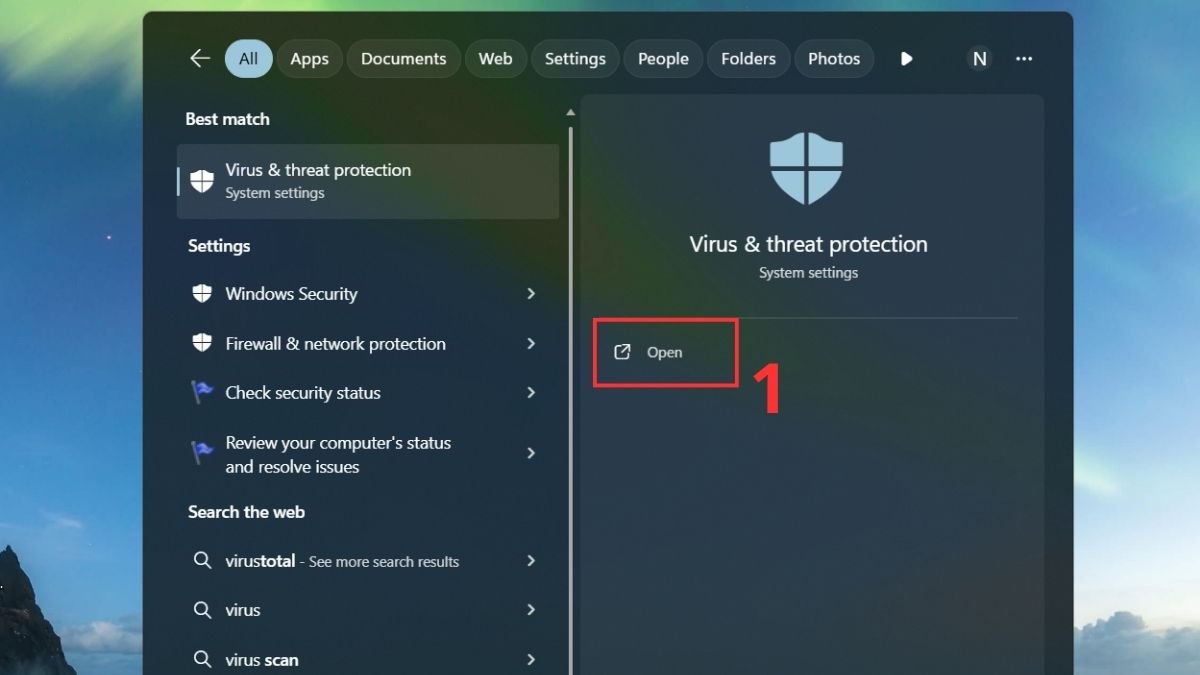Screen dimensions: 1200x675
Task: Click the virustotal search magnifier icon
Action: (x=202, y=561)
